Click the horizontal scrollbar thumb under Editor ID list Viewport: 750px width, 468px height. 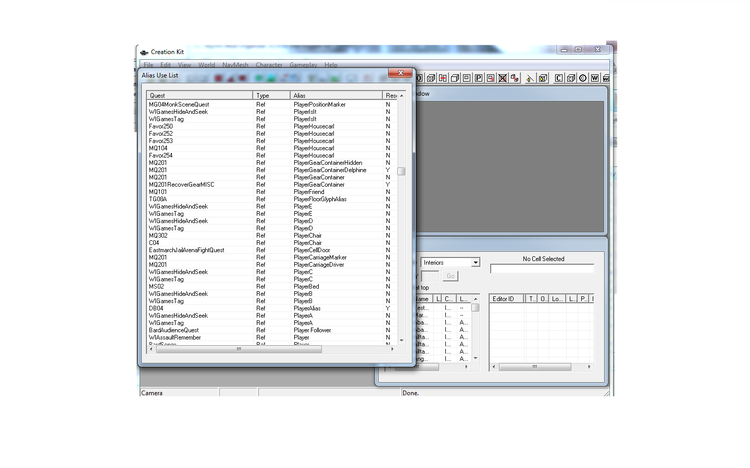point(535,367)
